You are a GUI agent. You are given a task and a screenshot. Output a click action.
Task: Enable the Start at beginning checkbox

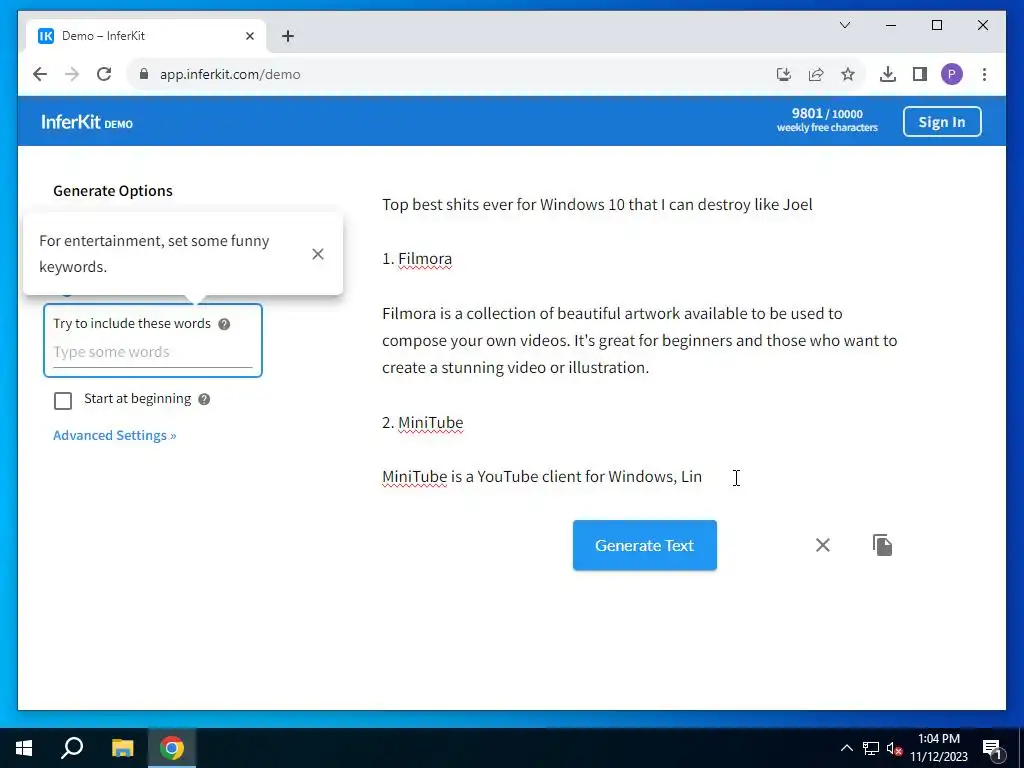tap(63, 400)
